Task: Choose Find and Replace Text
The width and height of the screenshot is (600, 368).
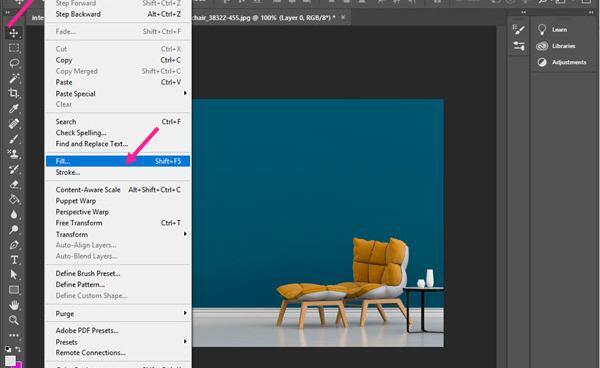Action: 118,144
